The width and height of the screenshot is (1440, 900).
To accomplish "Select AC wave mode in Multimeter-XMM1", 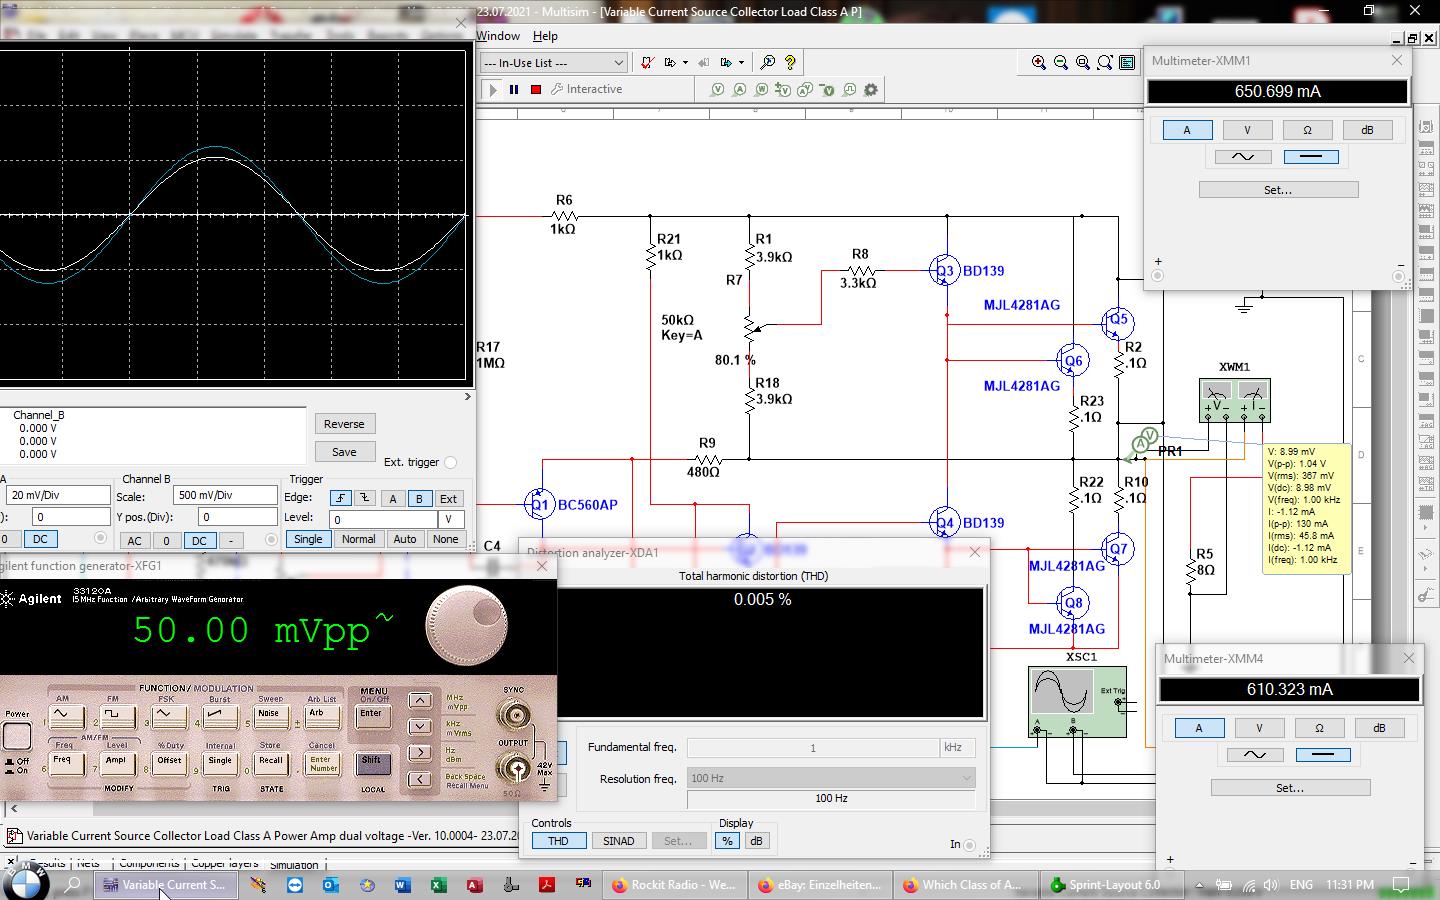I will (x=1243, y=157).
